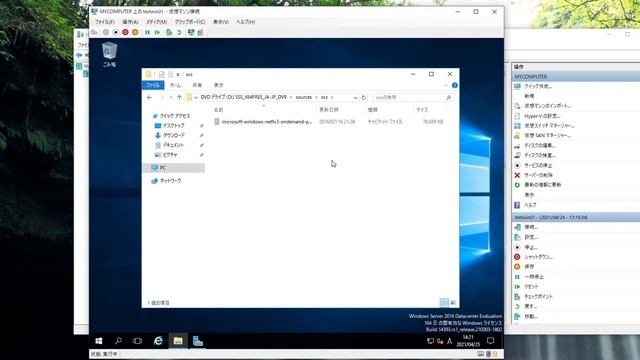This screenshot has height=360, width=640.
Task: Open Task View on the VM taskbar
Action: pyautogui.click(x=138, y=341)
